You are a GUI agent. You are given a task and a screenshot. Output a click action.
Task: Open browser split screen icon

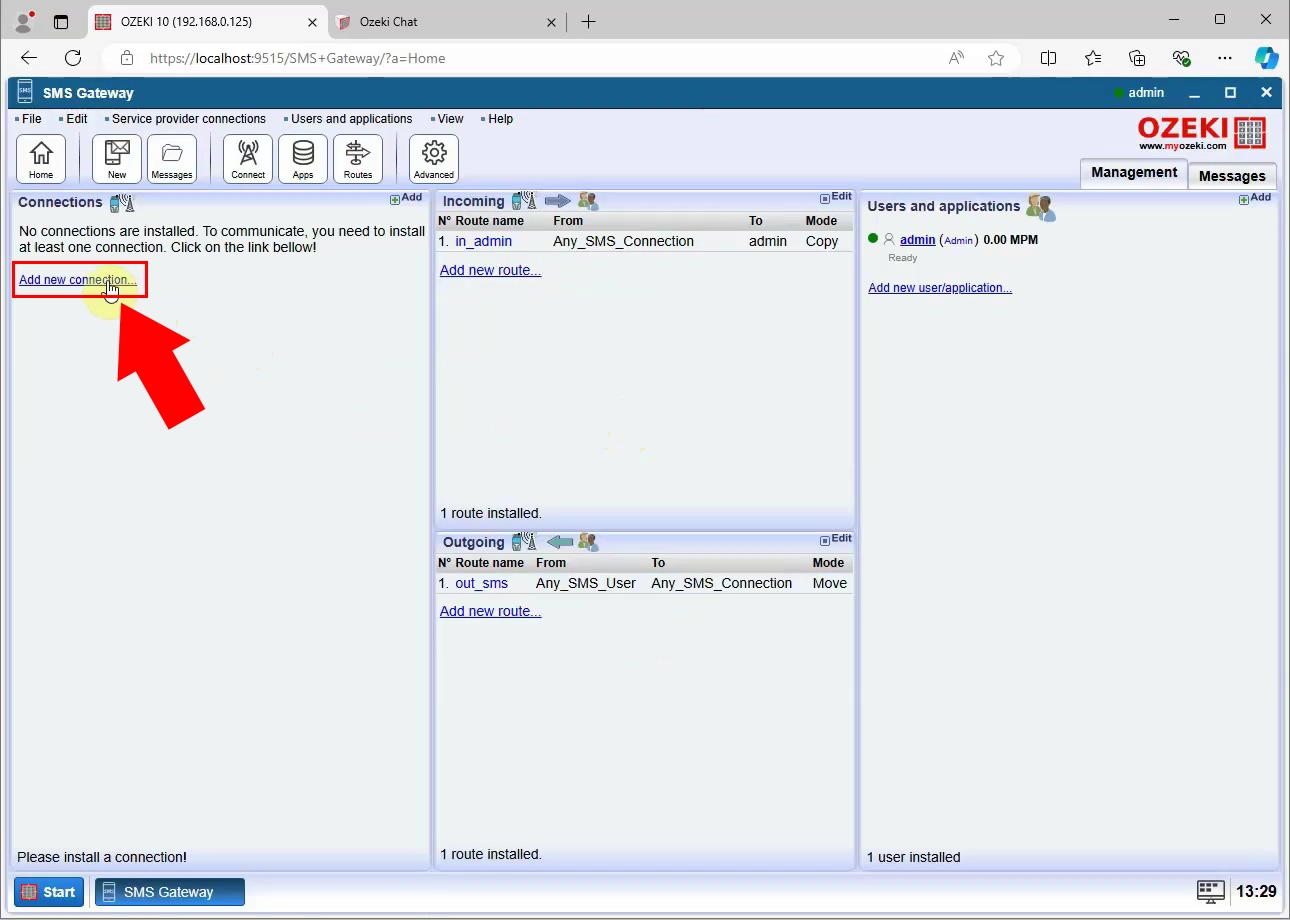(x=1048, y=58)
